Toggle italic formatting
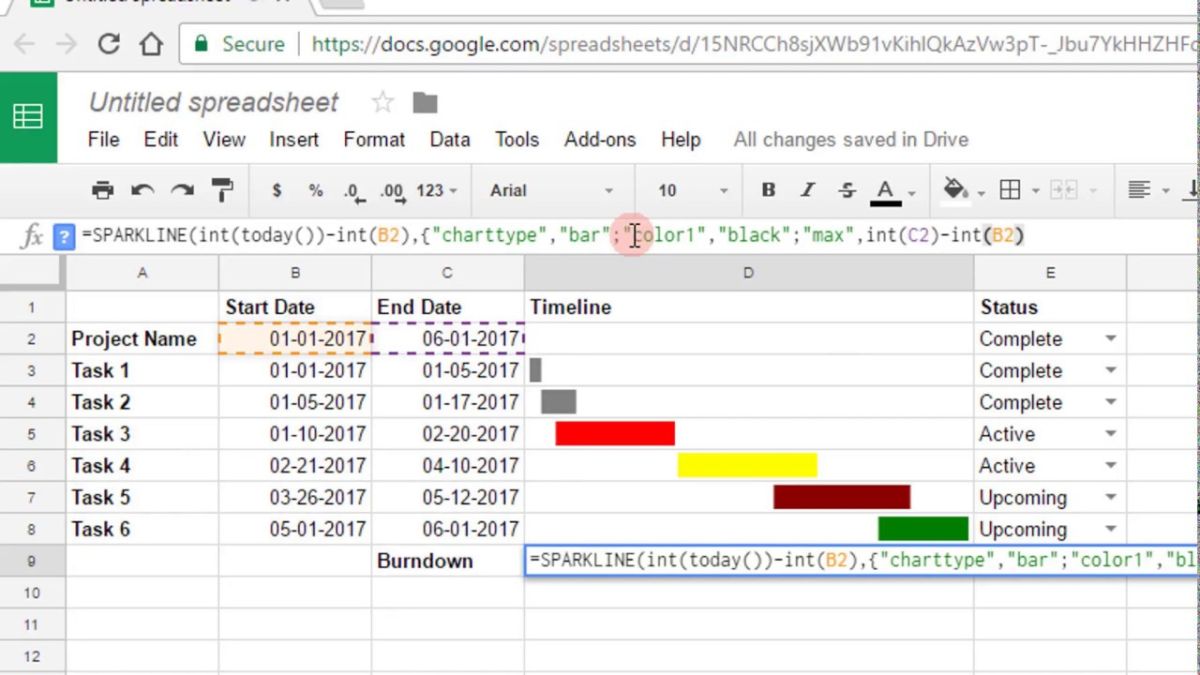1200x675 pixels. (x=809, y=190)
